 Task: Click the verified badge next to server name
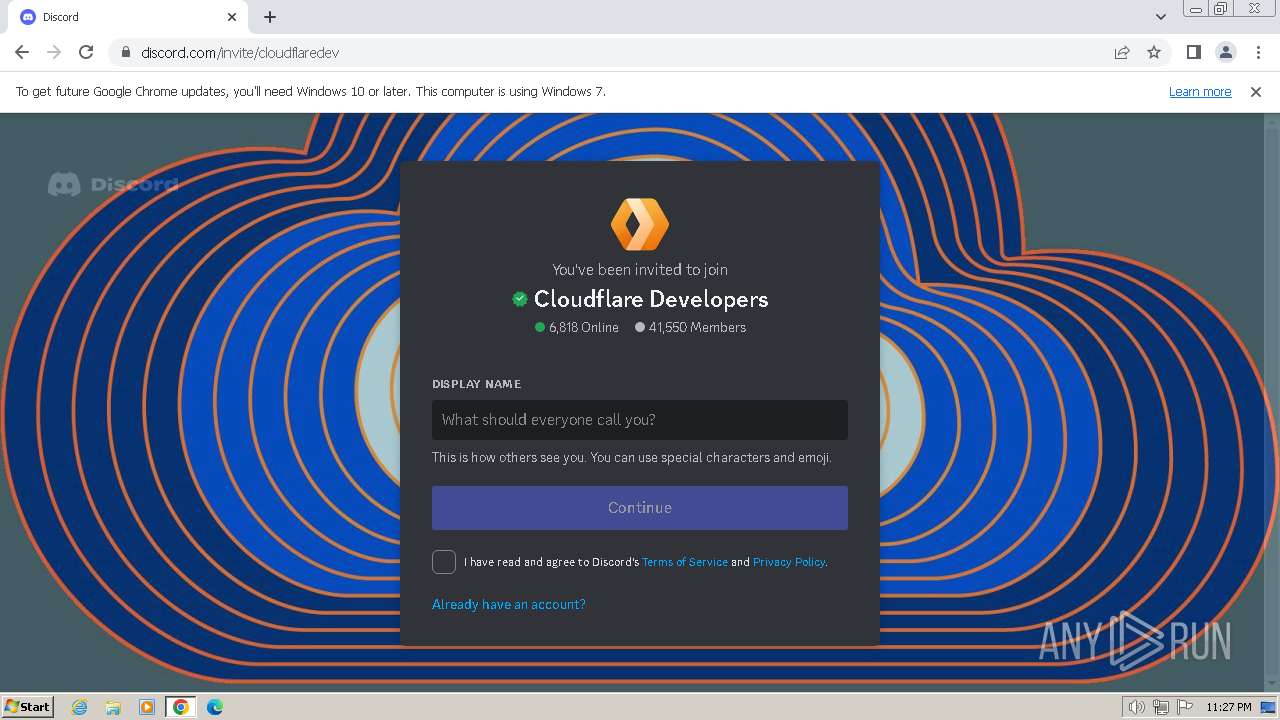click(520, 299)
